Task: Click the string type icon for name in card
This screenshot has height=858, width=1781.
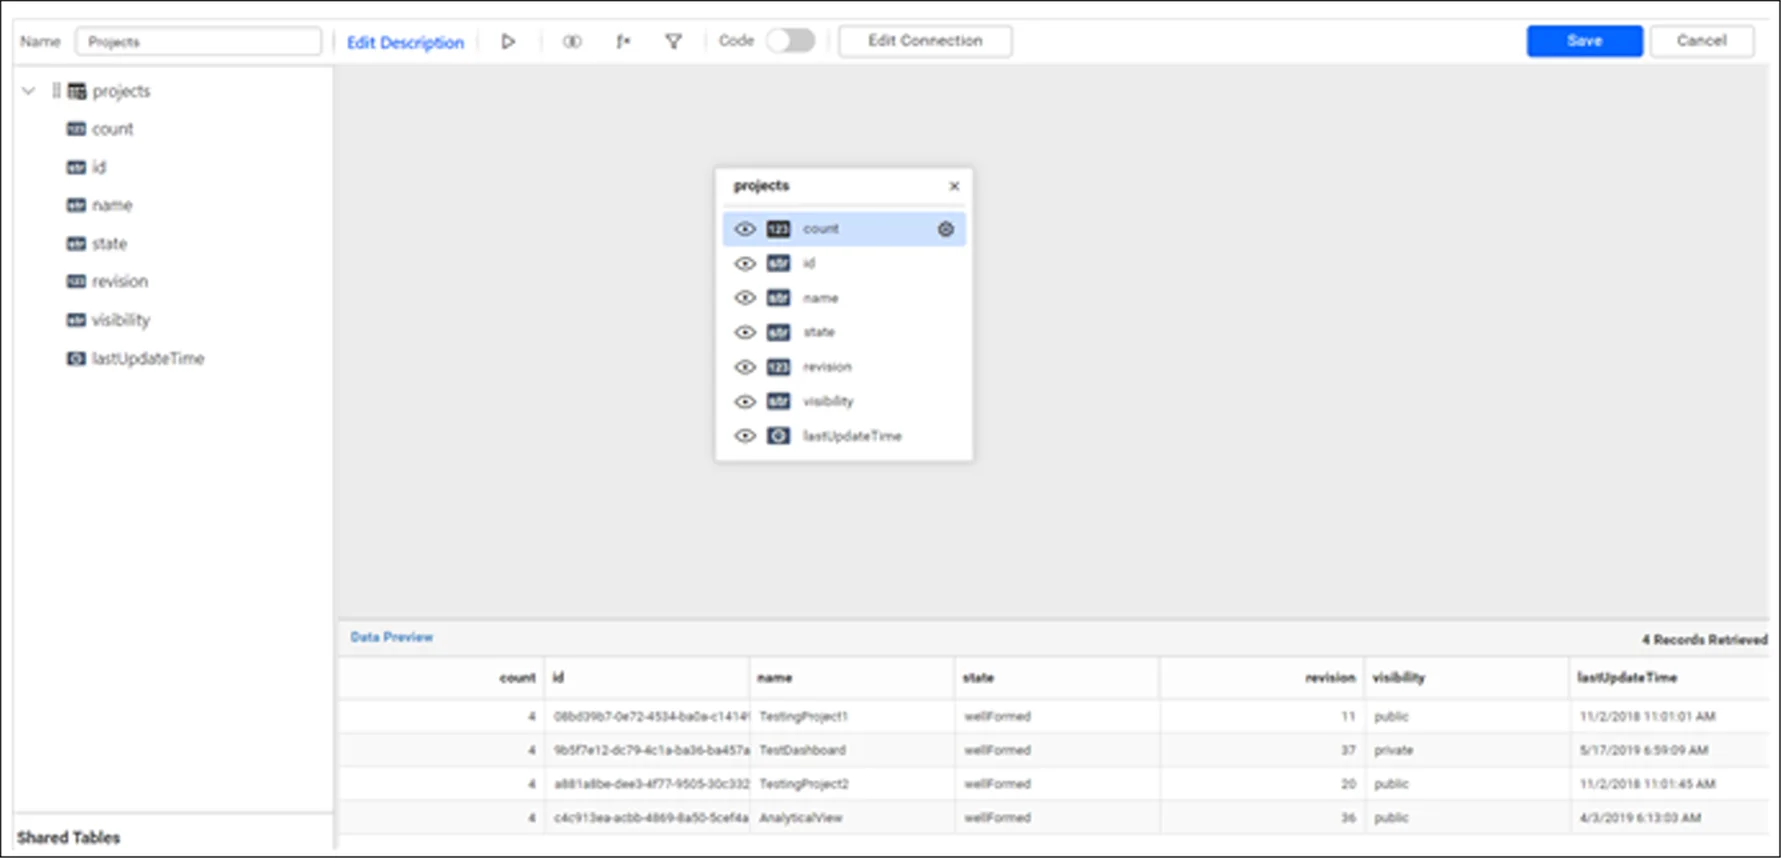Action: coord(778,298)
